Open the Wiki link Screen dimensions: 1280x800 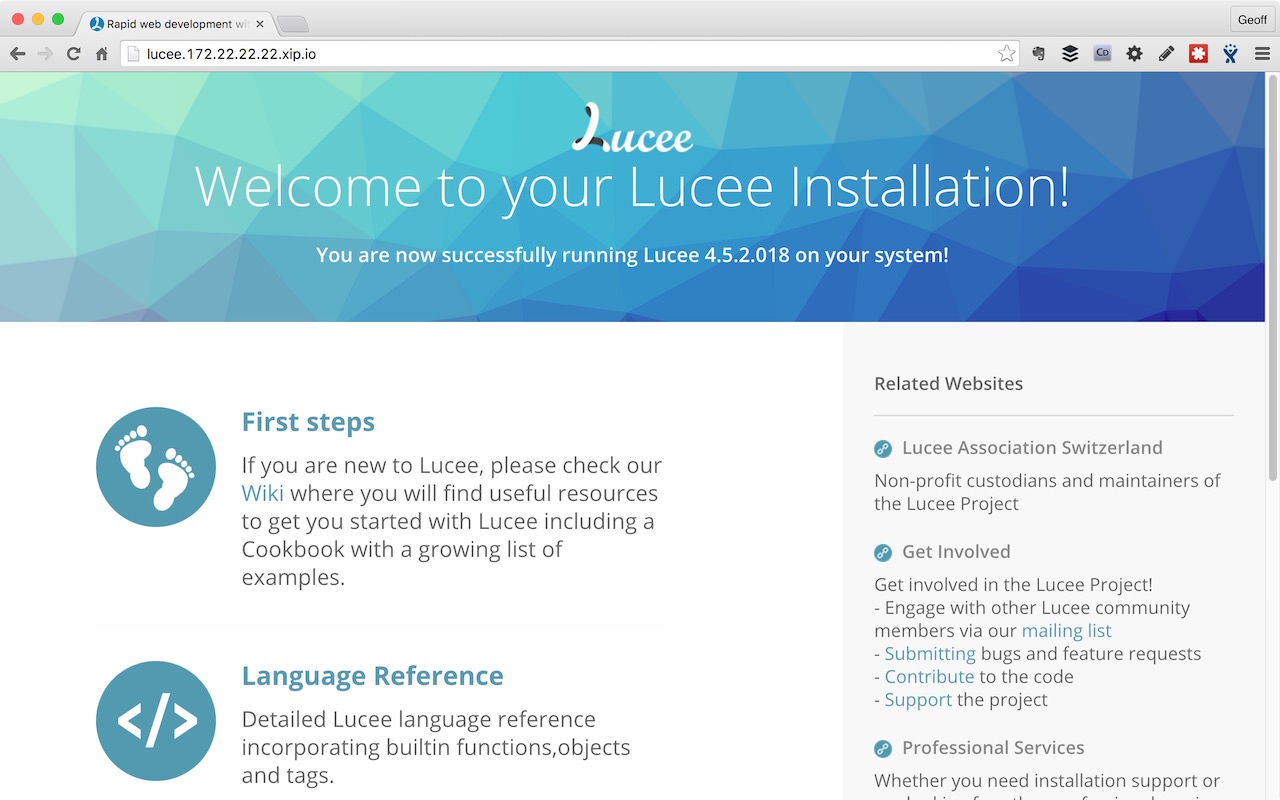click(262, 493)
